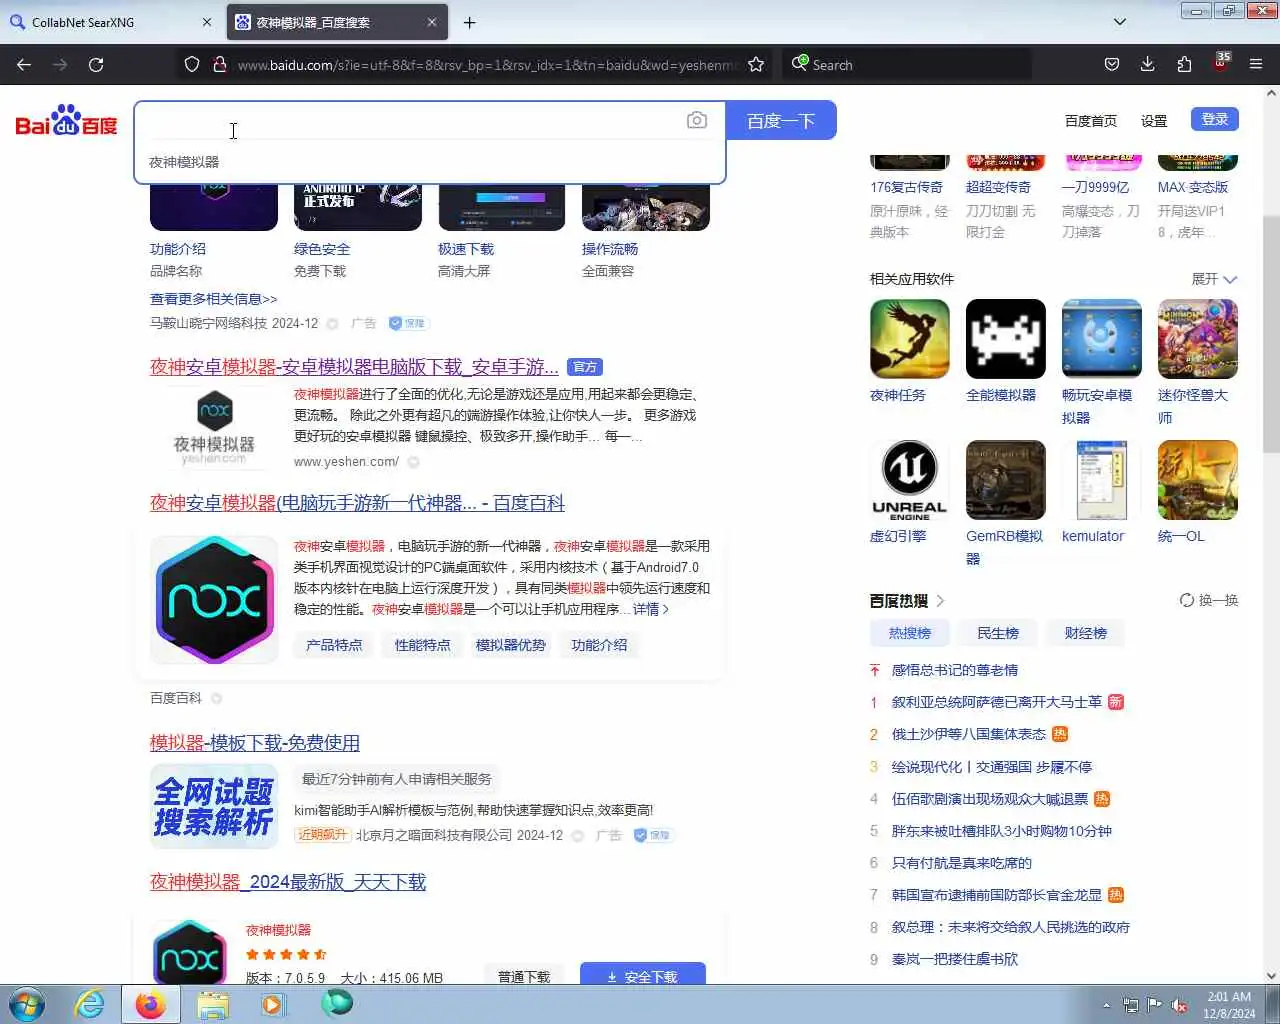The width and height of the screenshot is (1280, 1024).
Task: Open 夜神模拟器_2024最新版_天天下载 link
Action: [x=288, y=882]
